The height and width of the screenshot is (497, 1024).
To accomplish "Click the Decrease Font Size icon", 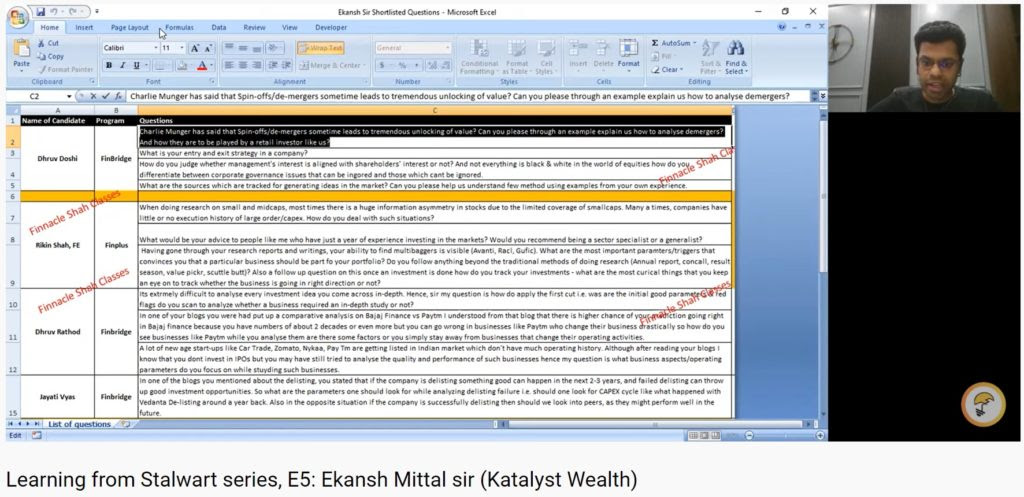I will coord(208,48).
